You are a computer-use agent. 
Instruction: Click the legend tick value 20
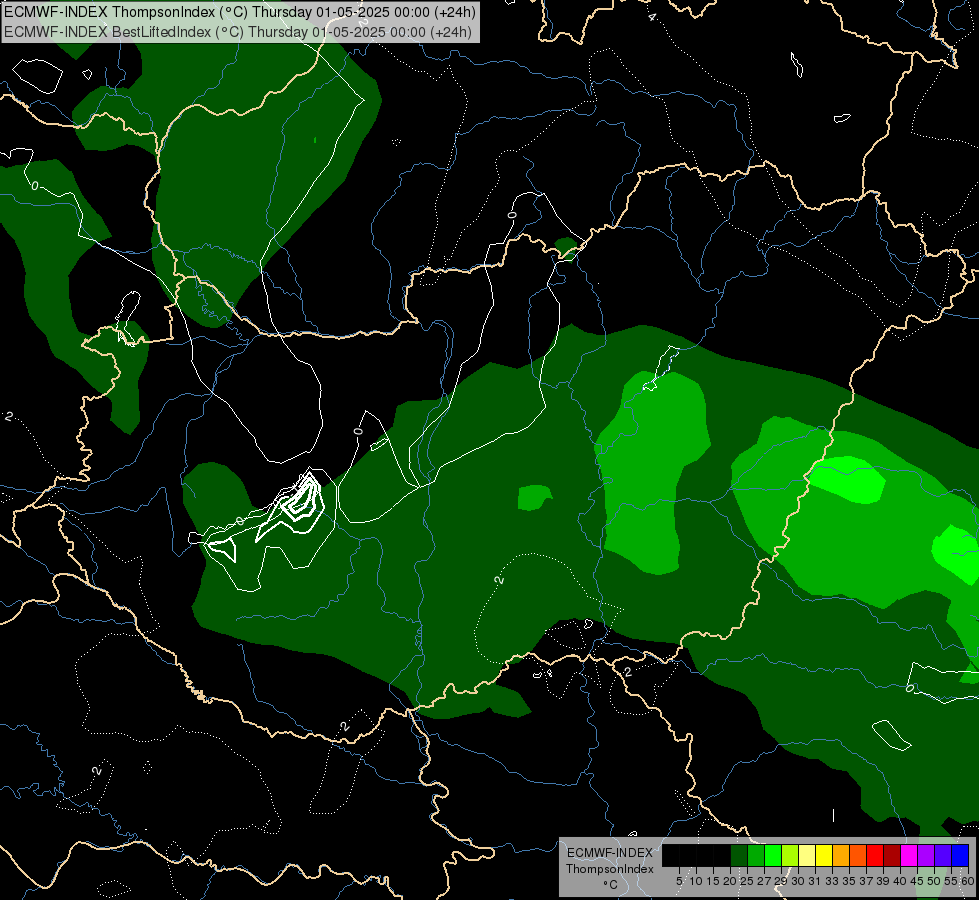click(x=730, y=881)
